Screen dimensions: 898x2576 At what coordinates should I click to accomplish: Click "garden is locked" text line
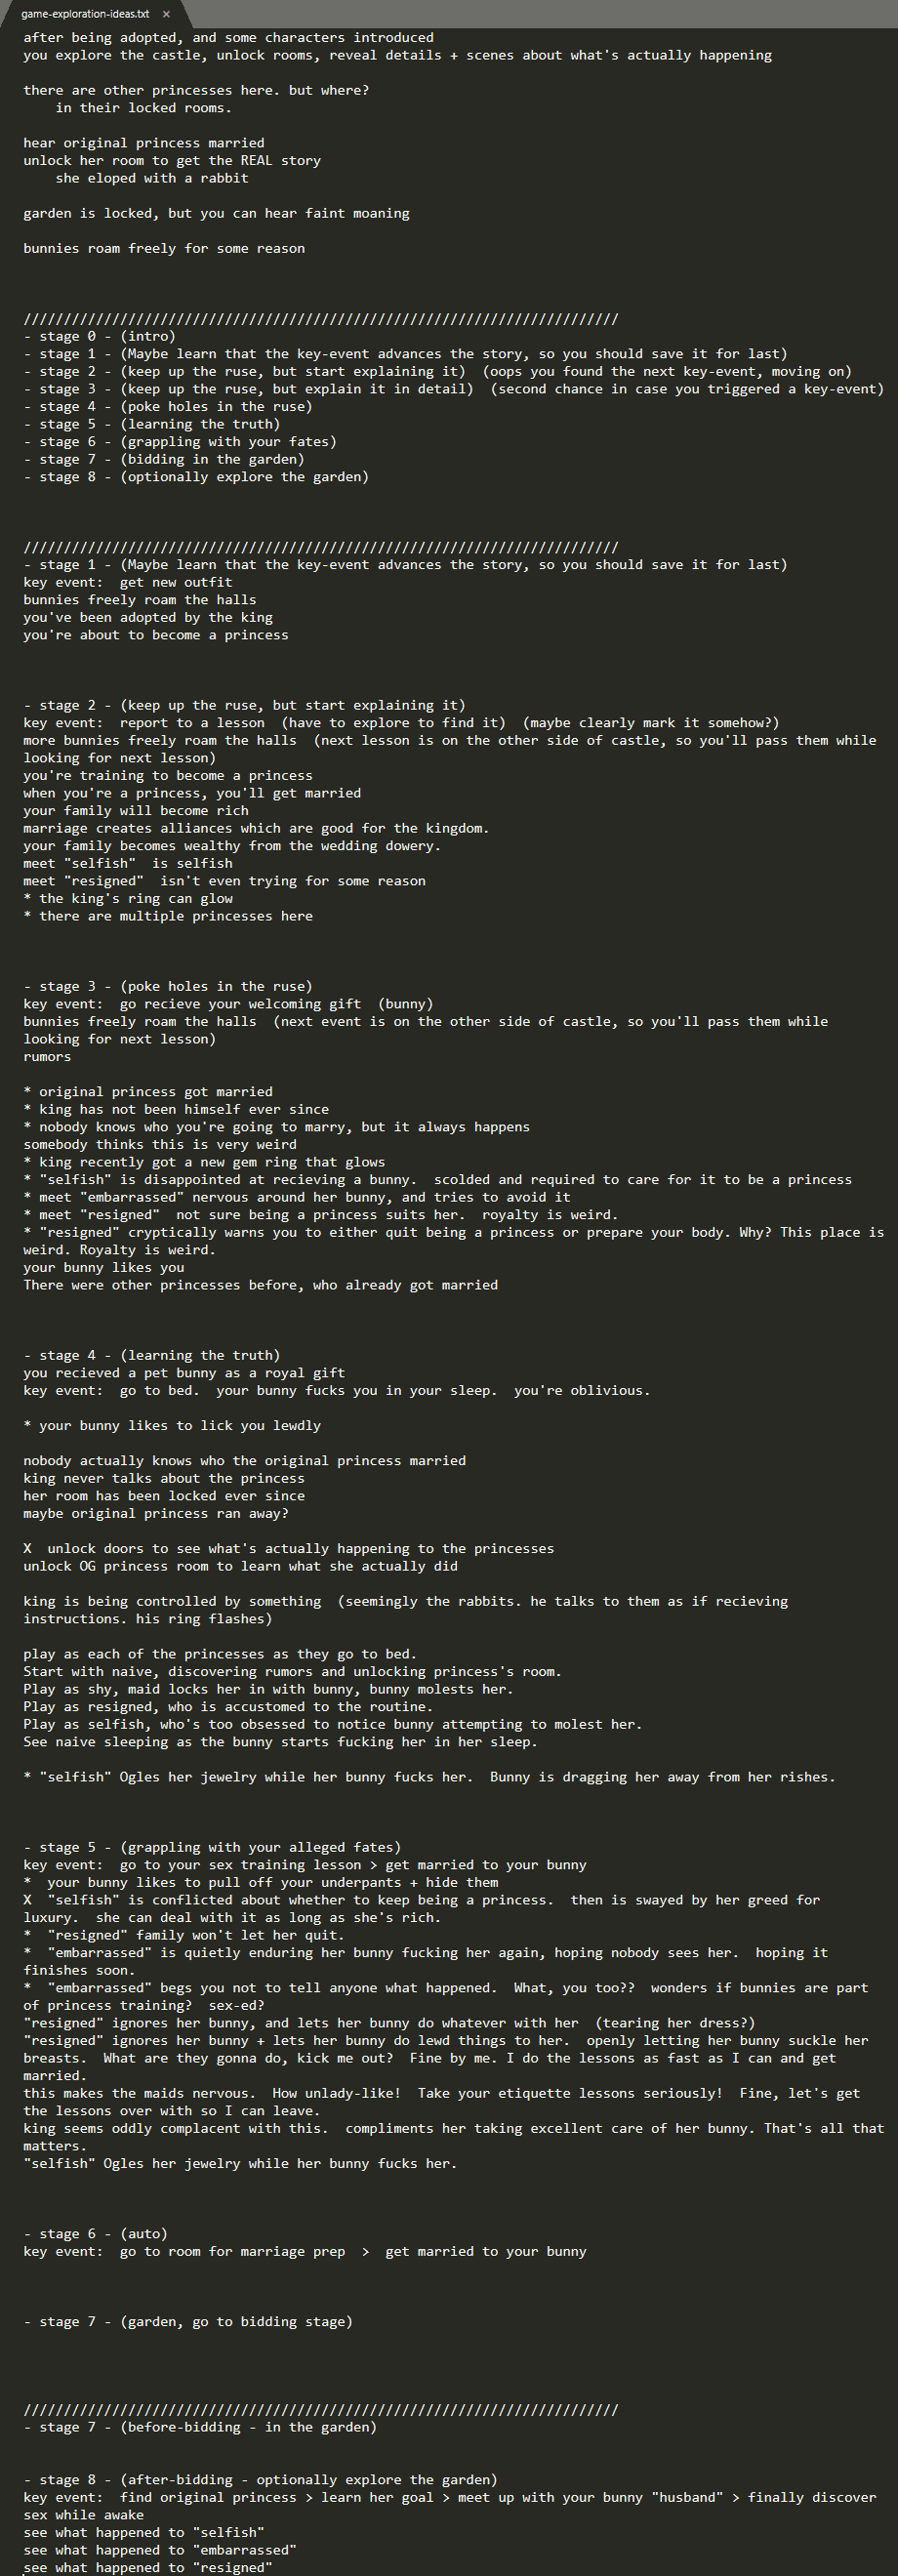[216, 213]
